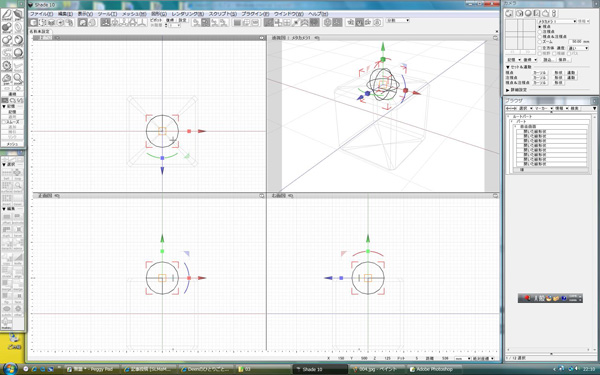Select 自由曲面 in the Browser tree
This screenshot has width=600, height=375.
pyautogui.click(x=528, y=127)
